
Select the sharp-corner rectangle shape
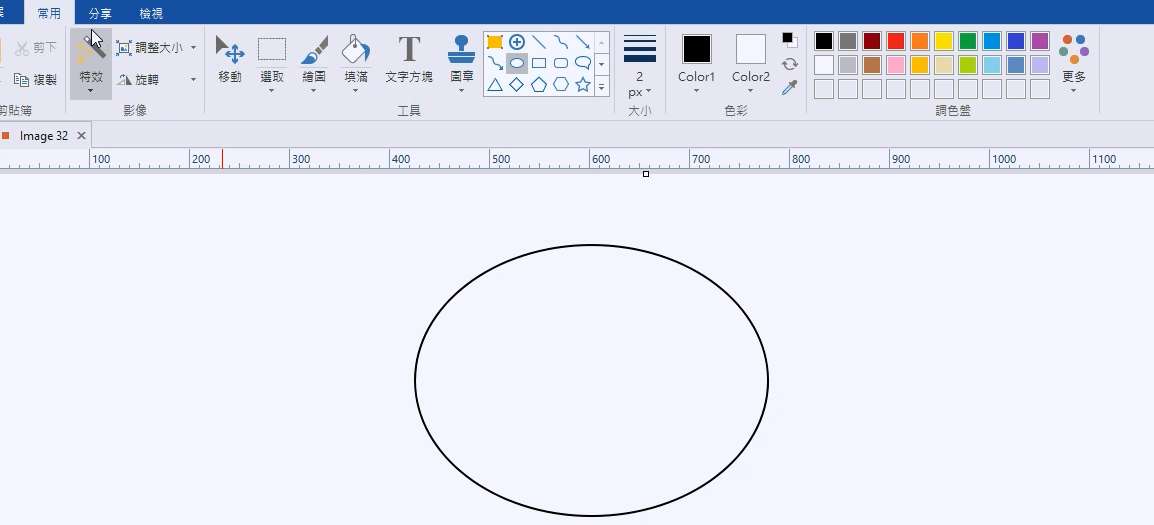pyautogui.click(x=539, y=63)
